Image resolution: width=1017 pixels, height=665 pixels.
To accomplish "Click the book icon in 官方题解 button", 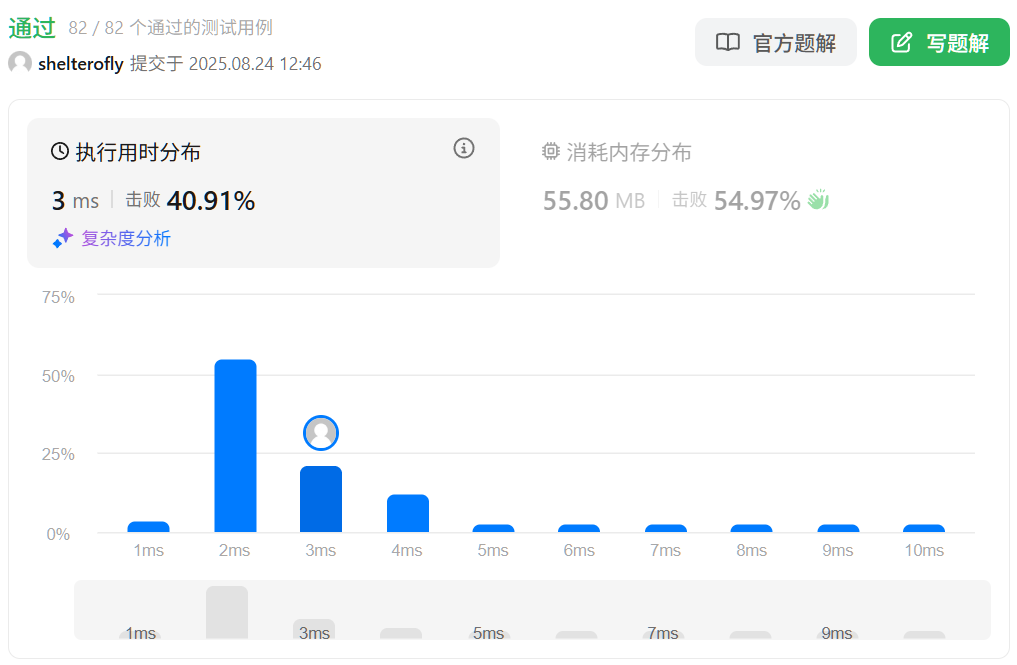I will tap(728, 42).
